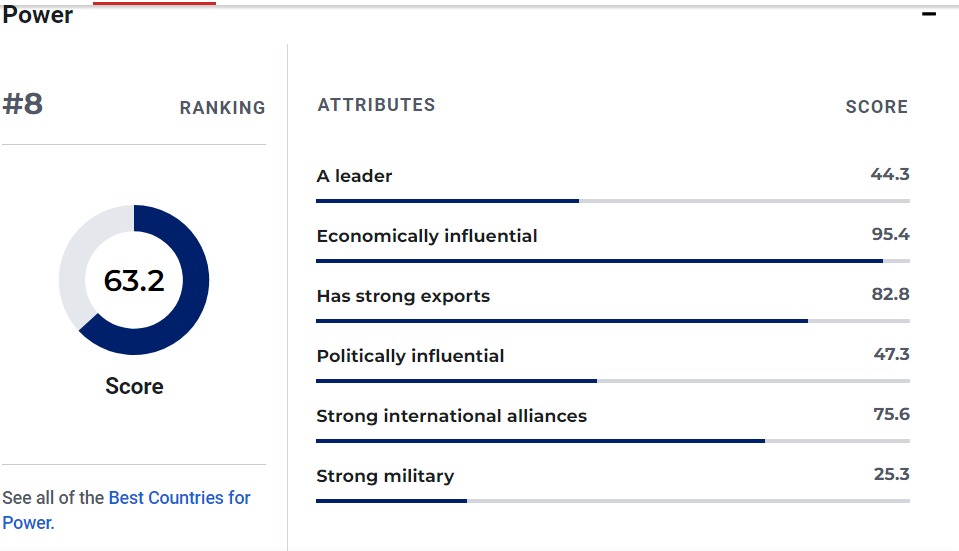Click the Politically influential score bar

612,381
